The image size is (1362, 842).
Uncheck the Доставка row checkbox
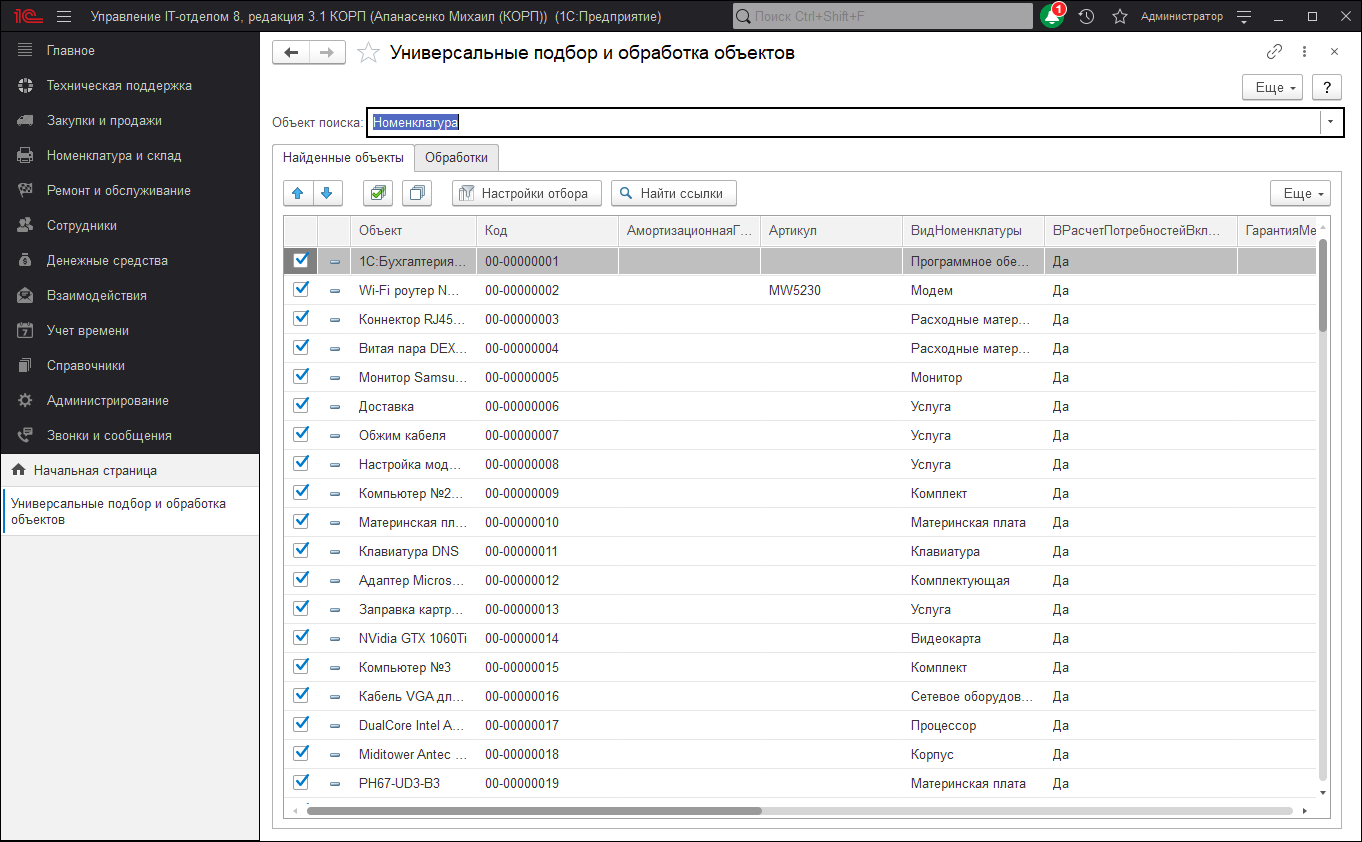pos(301,406)
